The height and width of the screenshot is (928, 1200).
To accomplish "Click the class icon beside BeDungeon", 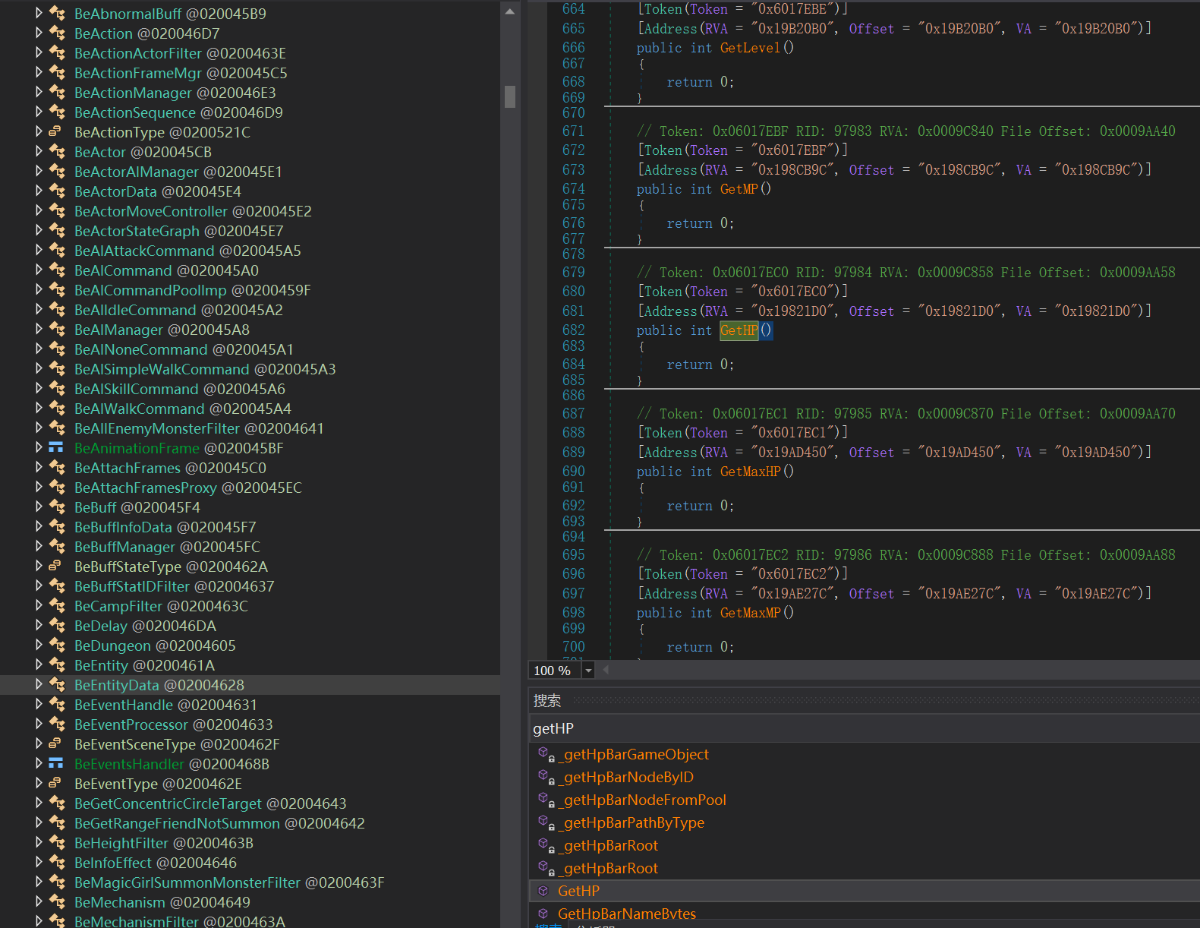I will tap(57, 646).
